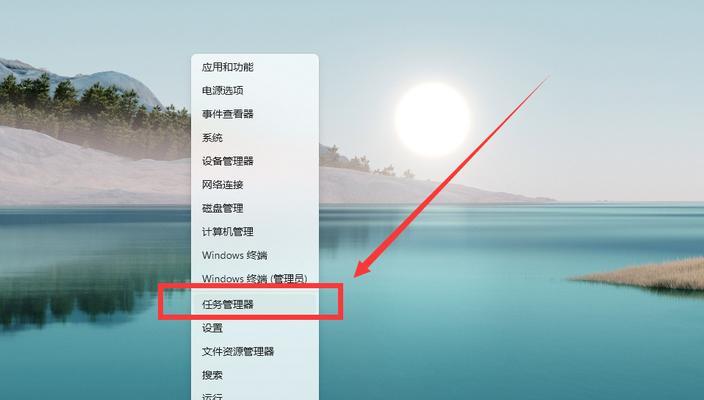The image size is (704, 400).
Task: Open 应用和功能 from the context menu
Action: tap(255, 67)
